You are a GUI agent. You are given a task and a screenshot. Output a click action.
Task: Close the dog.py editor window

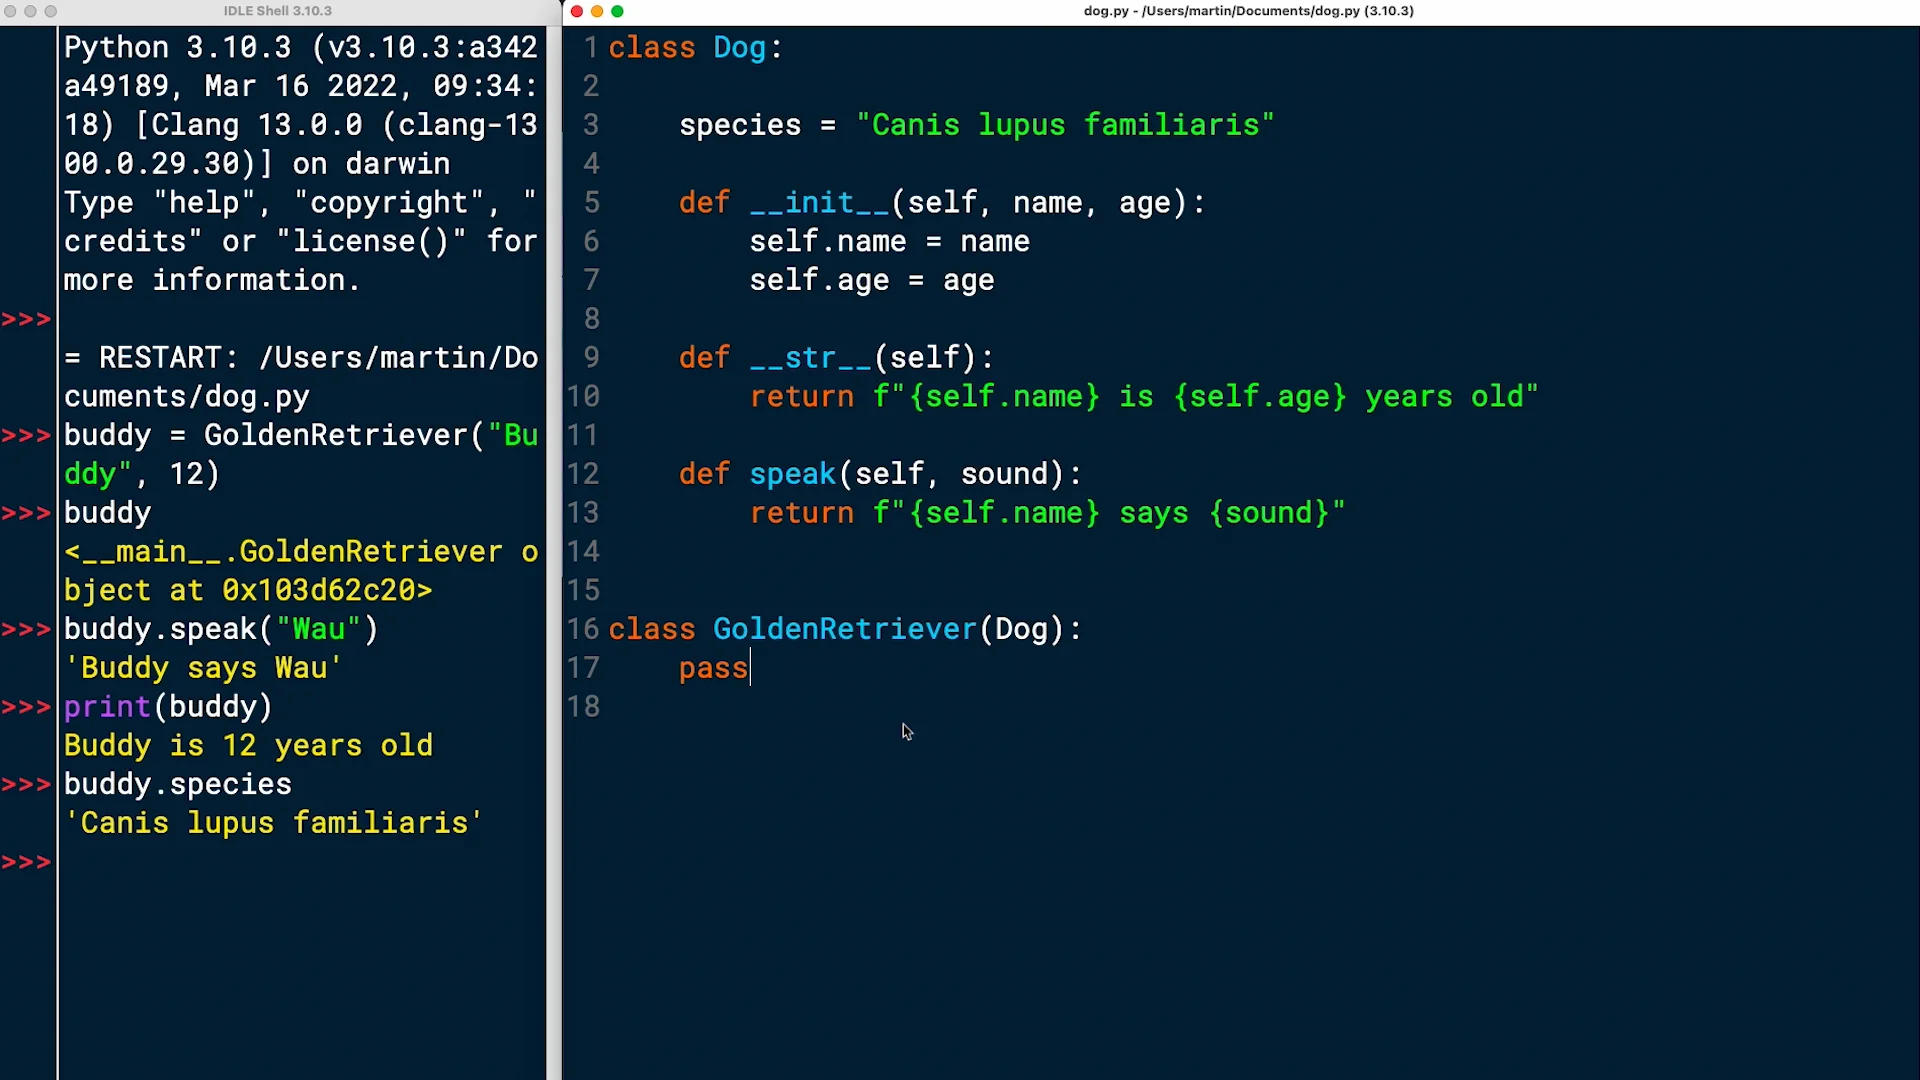click(577, 11)
